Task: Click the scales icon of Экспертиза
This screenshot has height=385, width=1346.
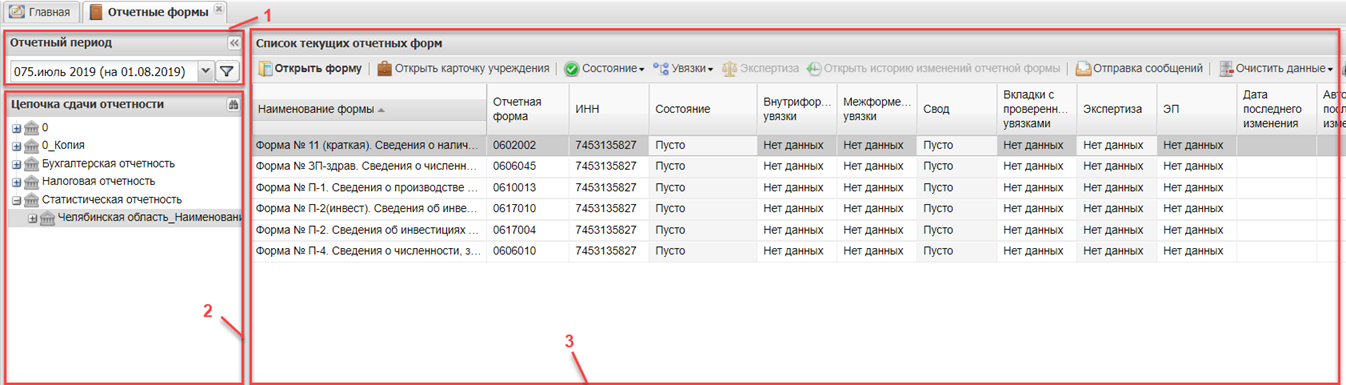Action: click(730, 69)
